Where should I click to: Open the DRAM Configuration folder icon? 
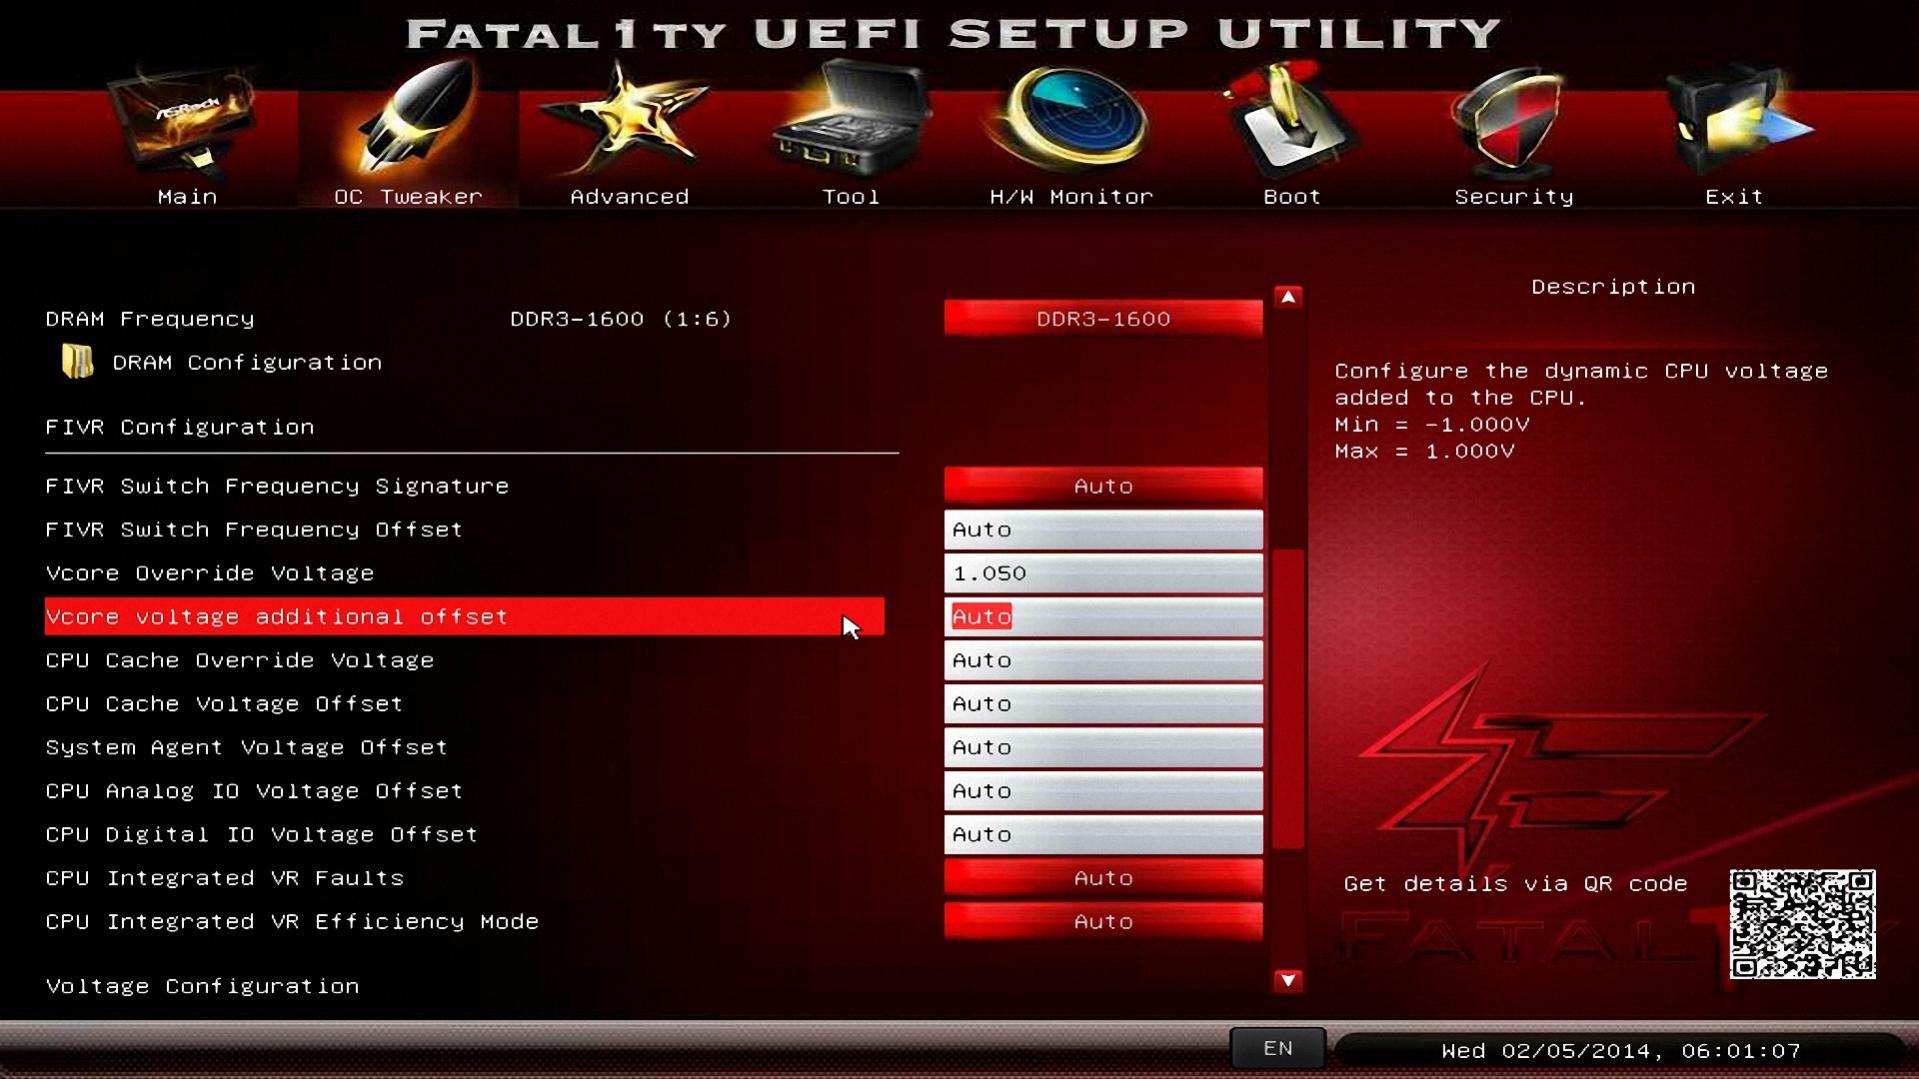(x=77, y=361)
